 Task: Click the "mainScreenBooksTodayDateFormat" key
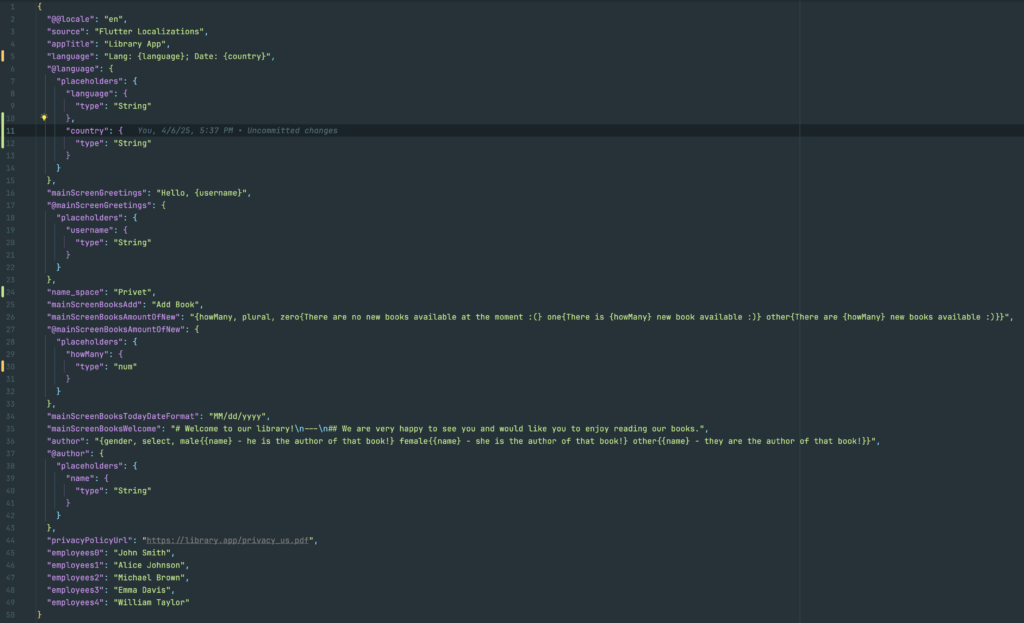[x=123, y=416]
